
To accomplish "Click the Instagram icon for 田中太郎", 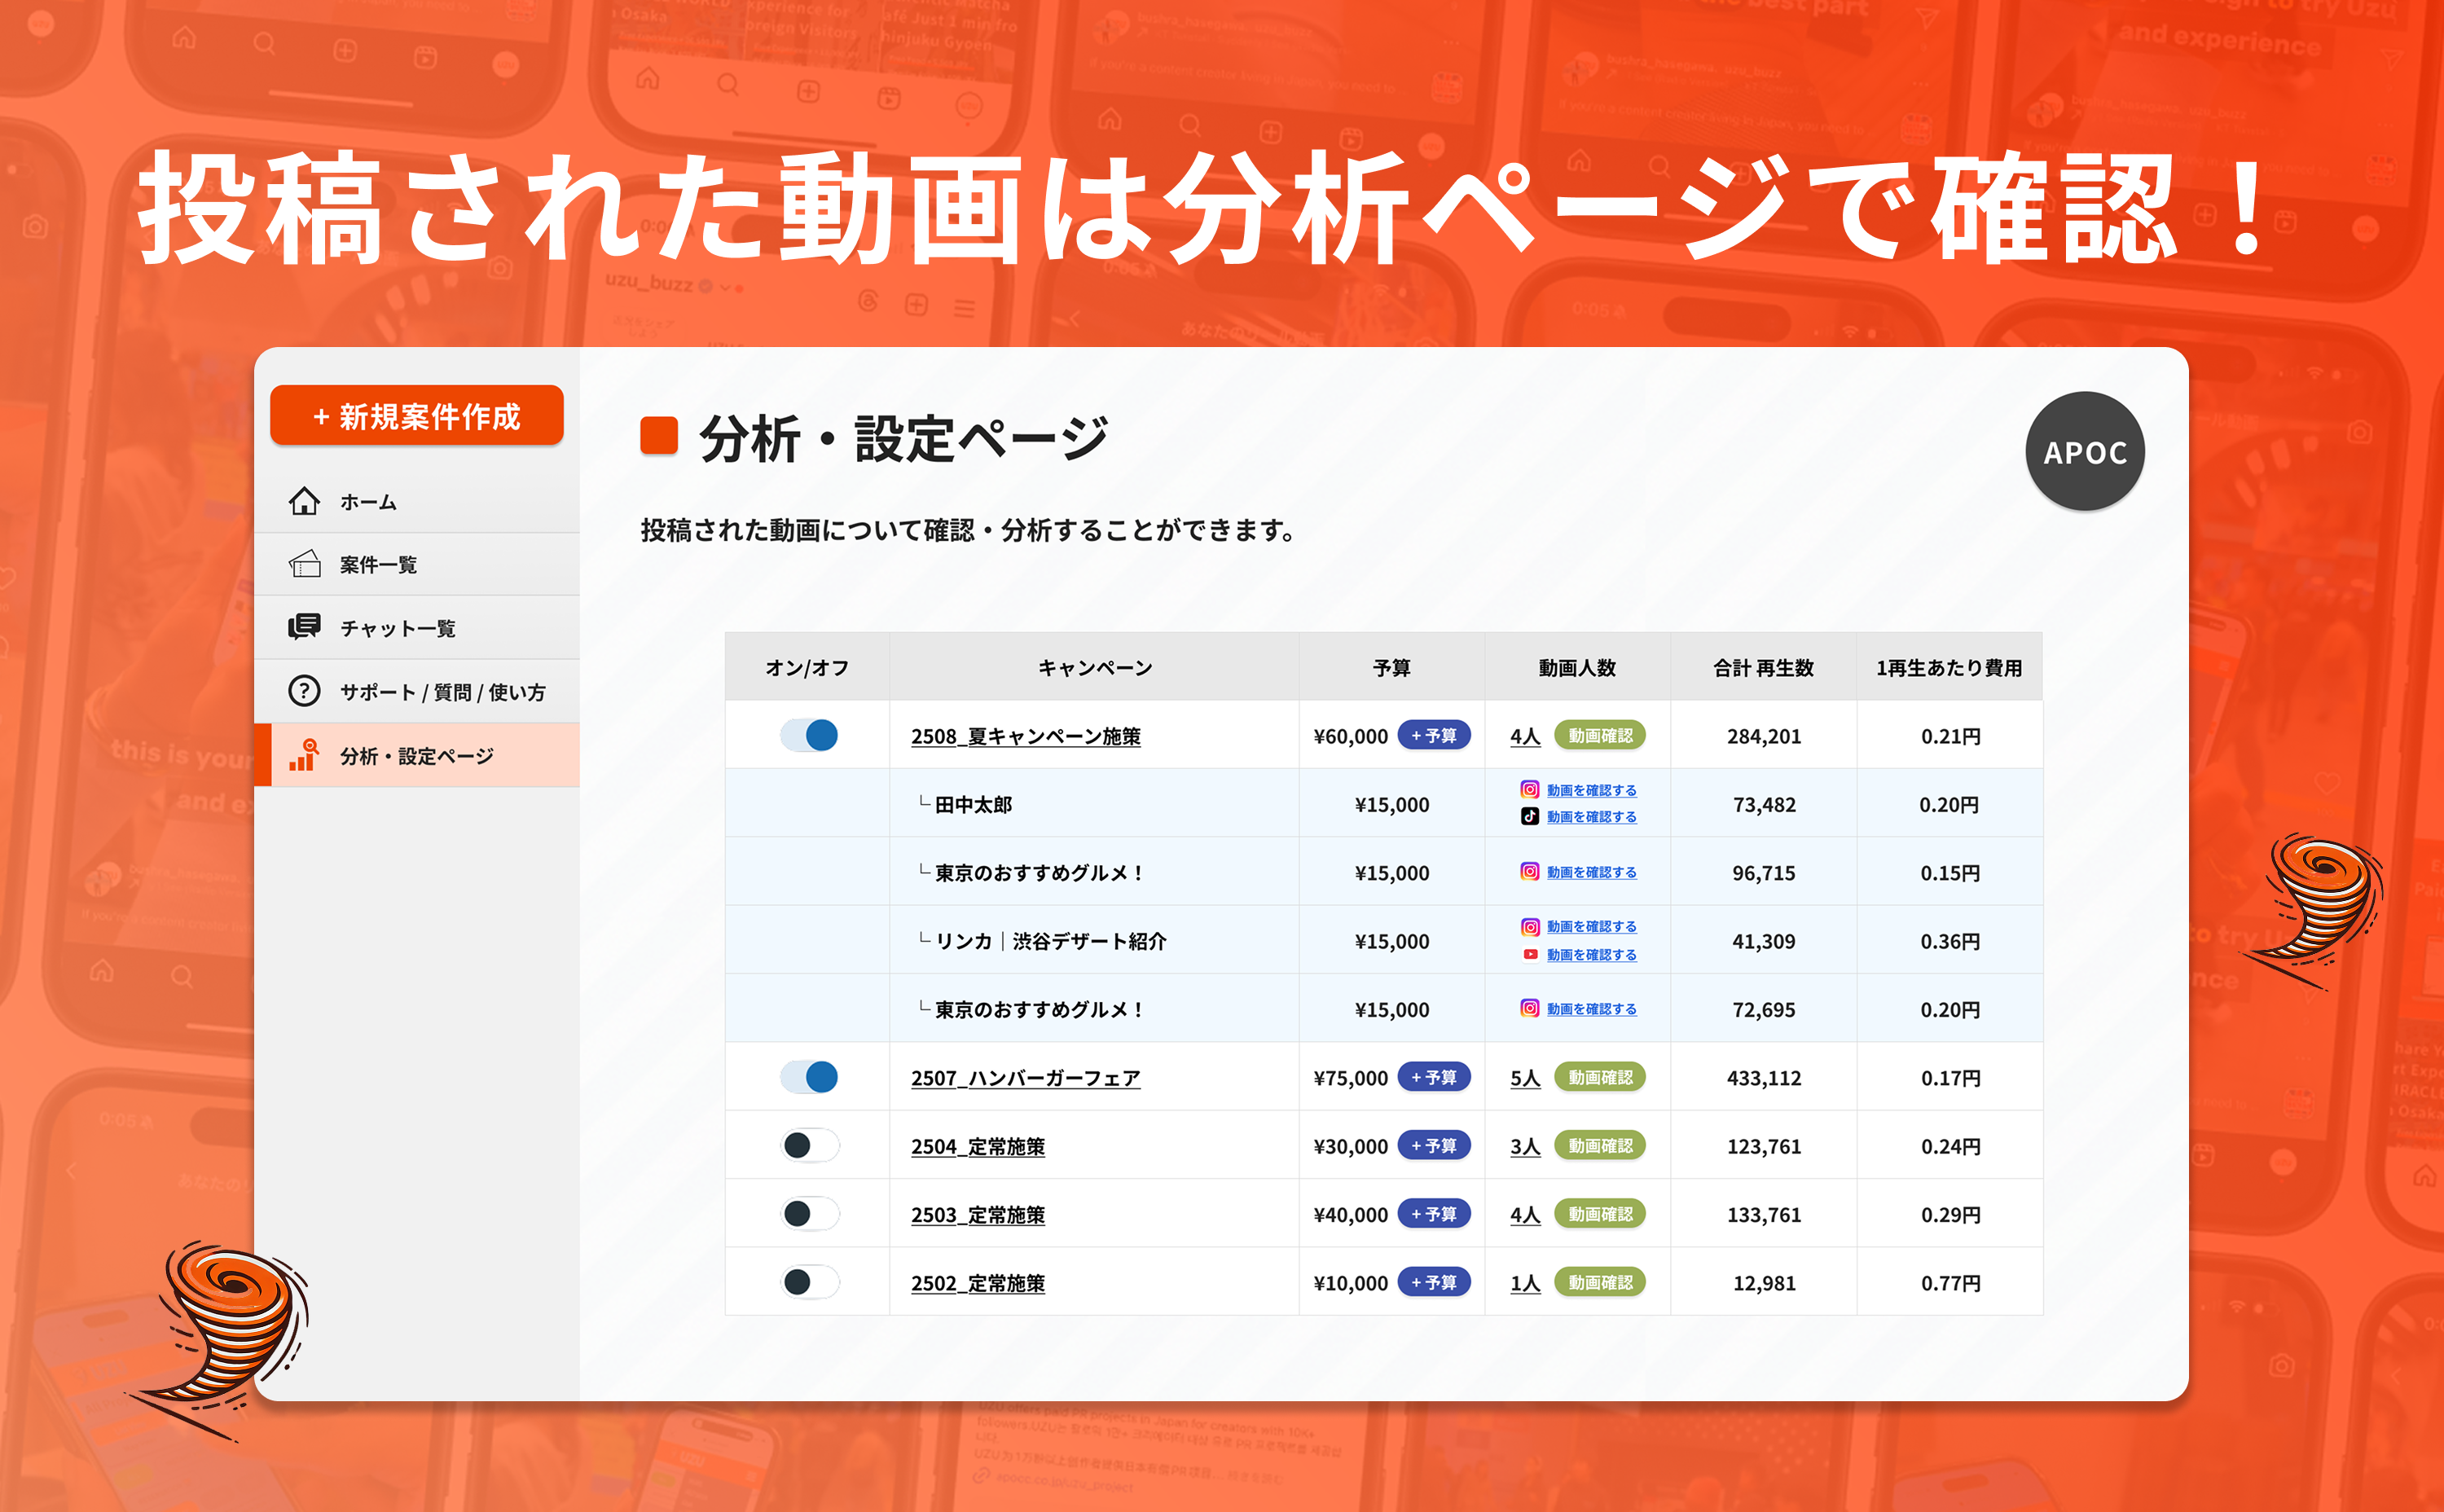I will pos(1529,789).
